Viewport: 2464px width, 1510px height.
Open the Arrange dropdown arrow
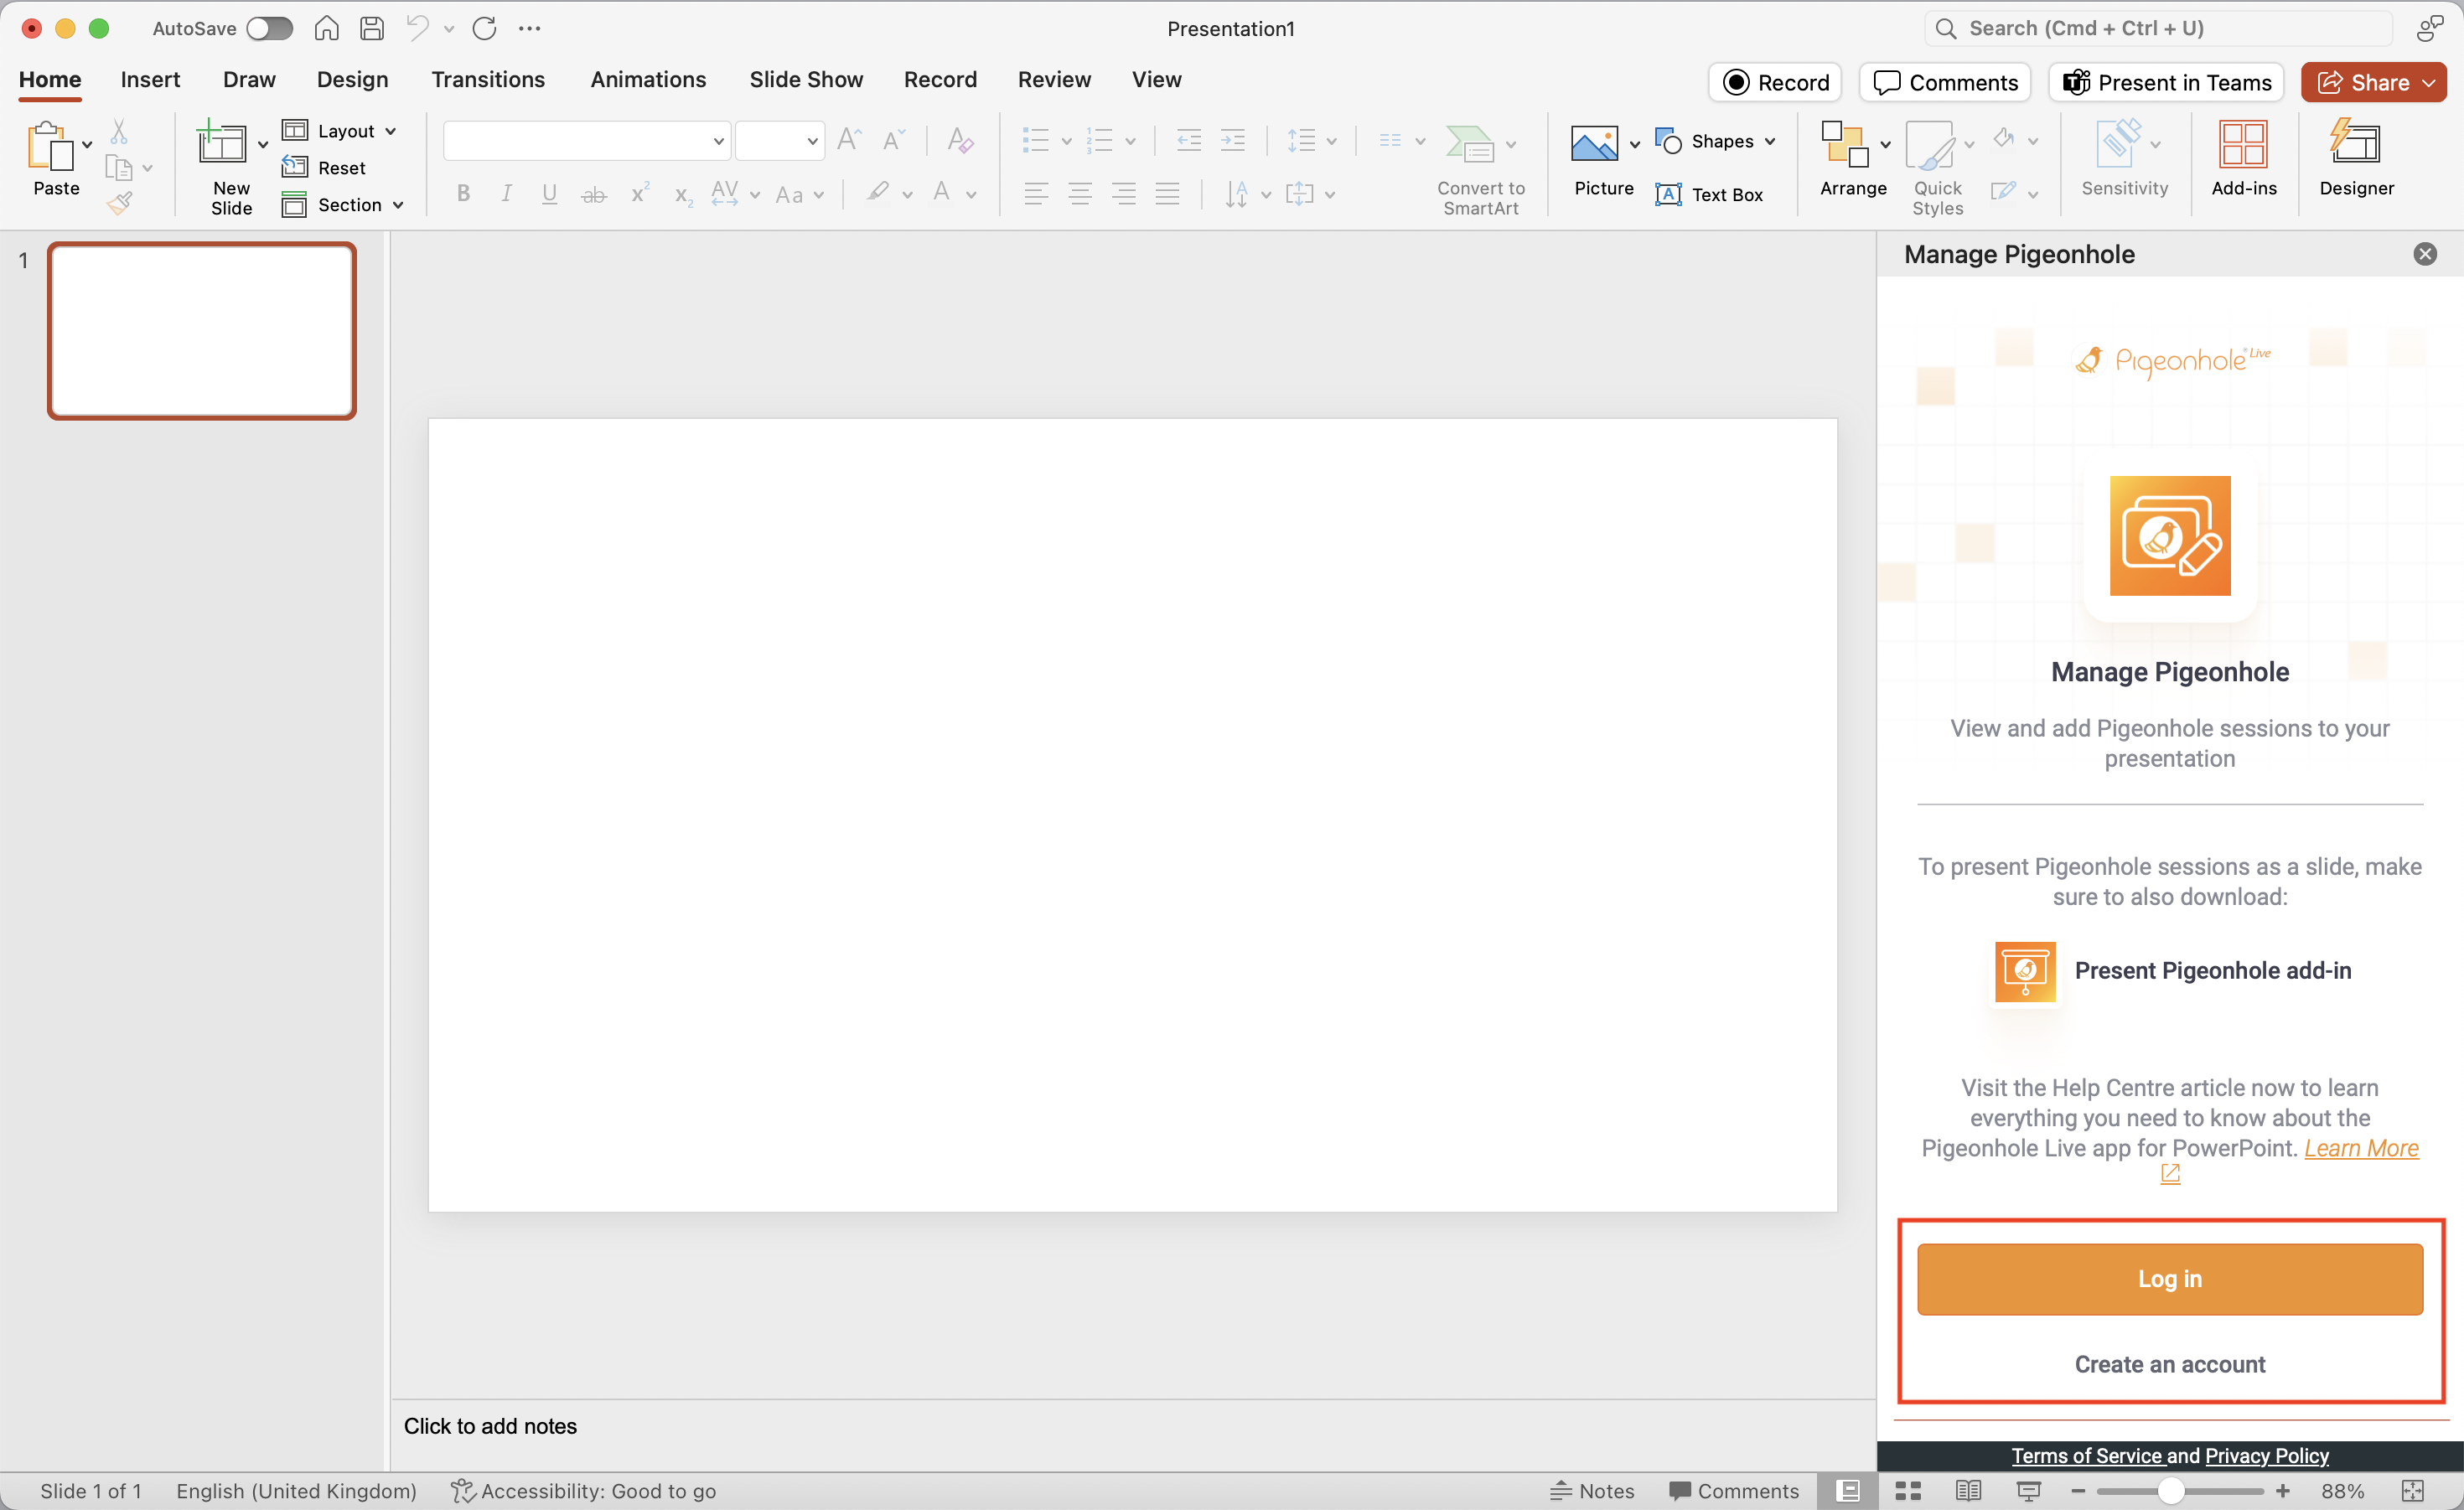pos(1885,144)
